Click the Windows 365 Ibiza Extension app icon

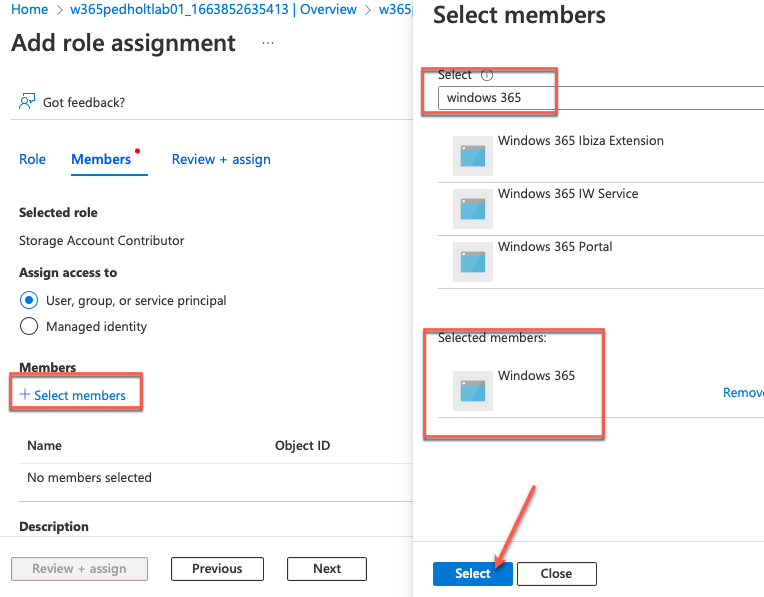coord(473,156)
